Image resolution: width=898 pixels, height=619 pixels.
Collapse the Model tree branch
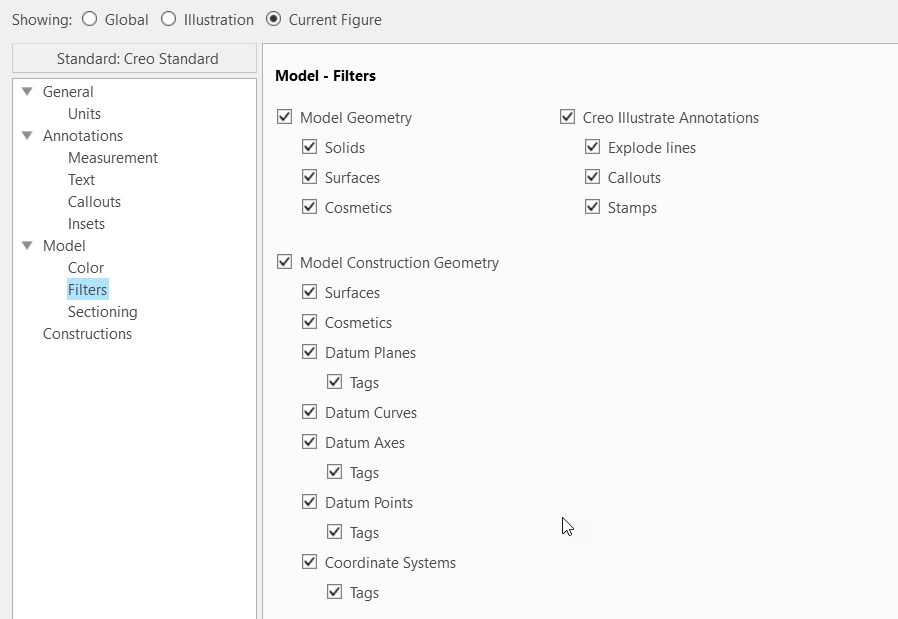pyautogui.click(x=26, y=245)
